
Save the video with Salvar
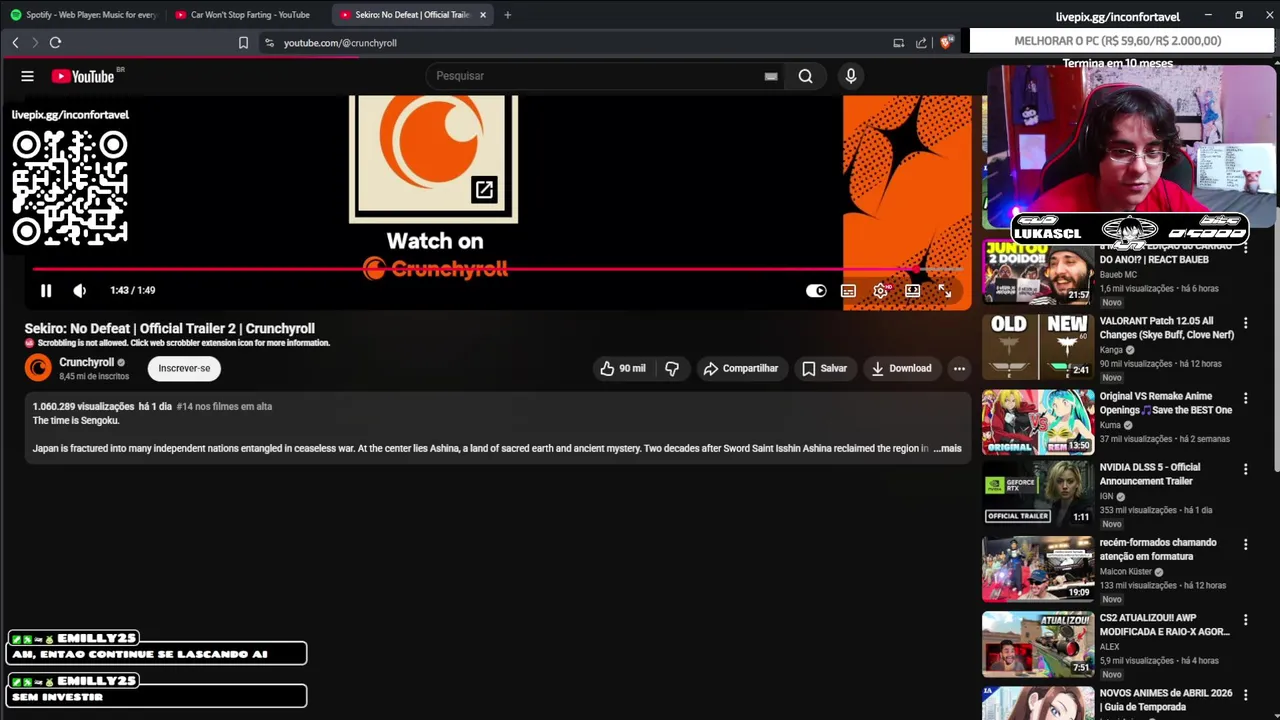[x=825, y=368]
